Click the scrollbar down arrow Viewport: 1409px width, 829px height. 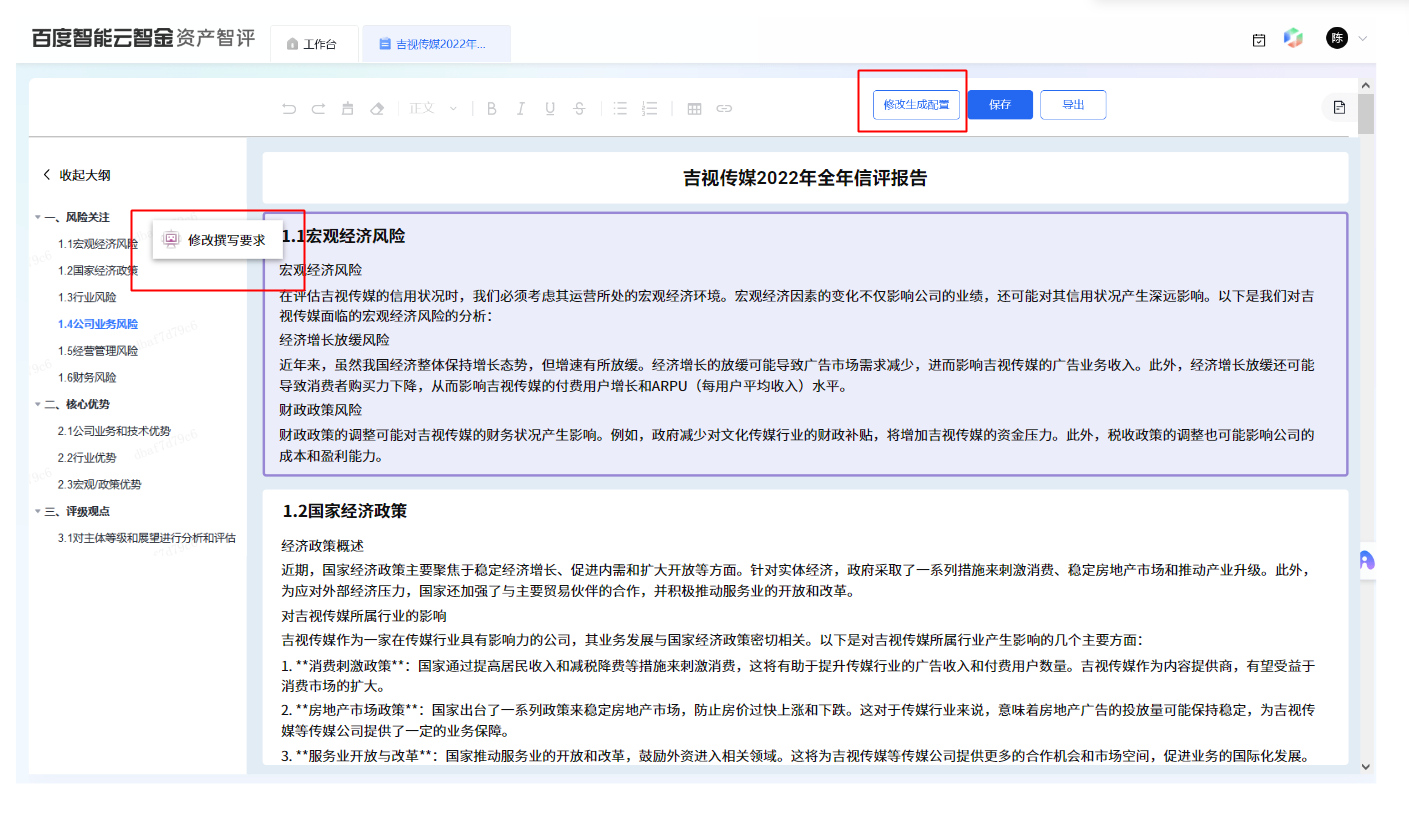pos(1366,766)
